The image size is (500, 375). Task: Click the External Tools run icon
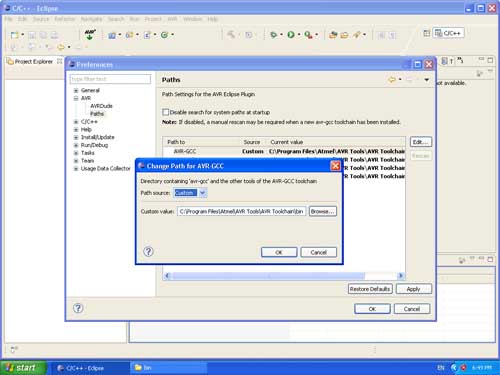pyautogui.click(x=308, y=35)
